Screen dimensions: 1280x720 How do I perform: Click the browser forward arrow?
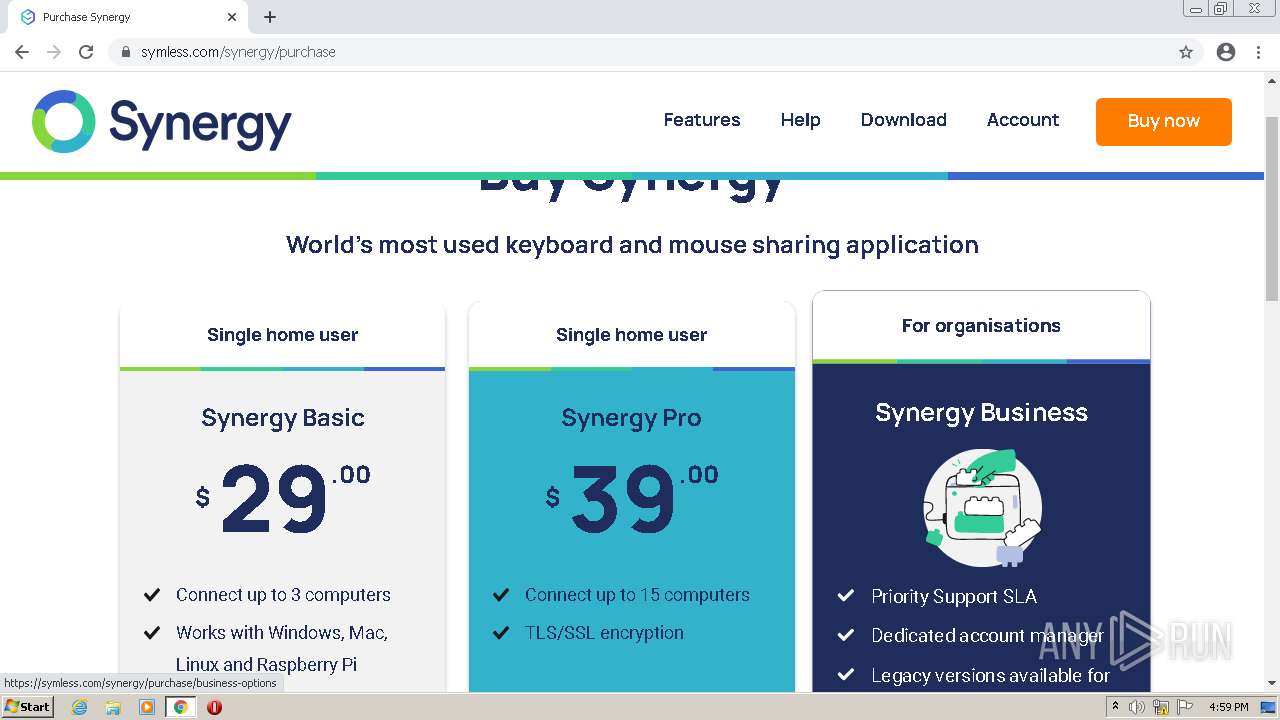click(x=54, y=52)
